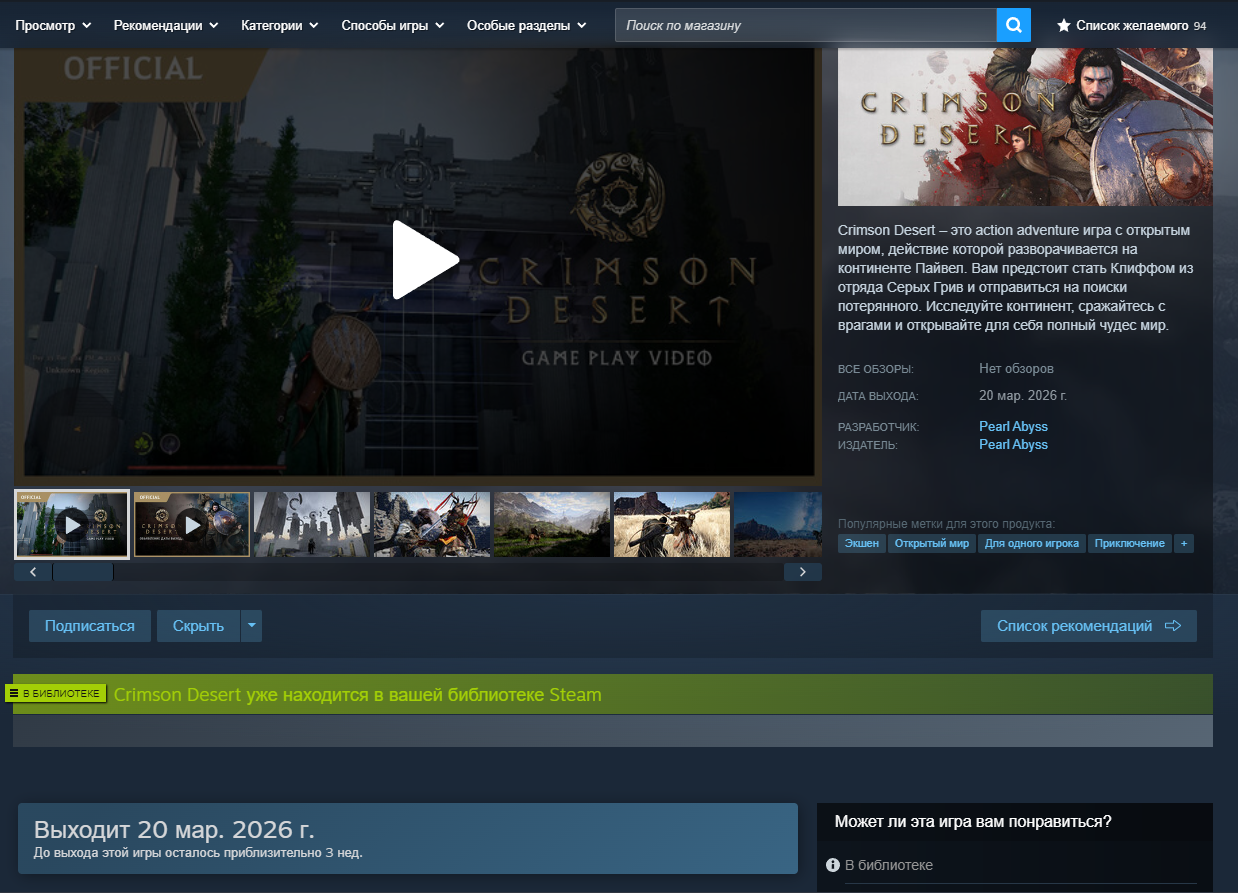Select the Для одного игрока tag
Viewport: 1238px width, 893px height.
click(1032, 543)
